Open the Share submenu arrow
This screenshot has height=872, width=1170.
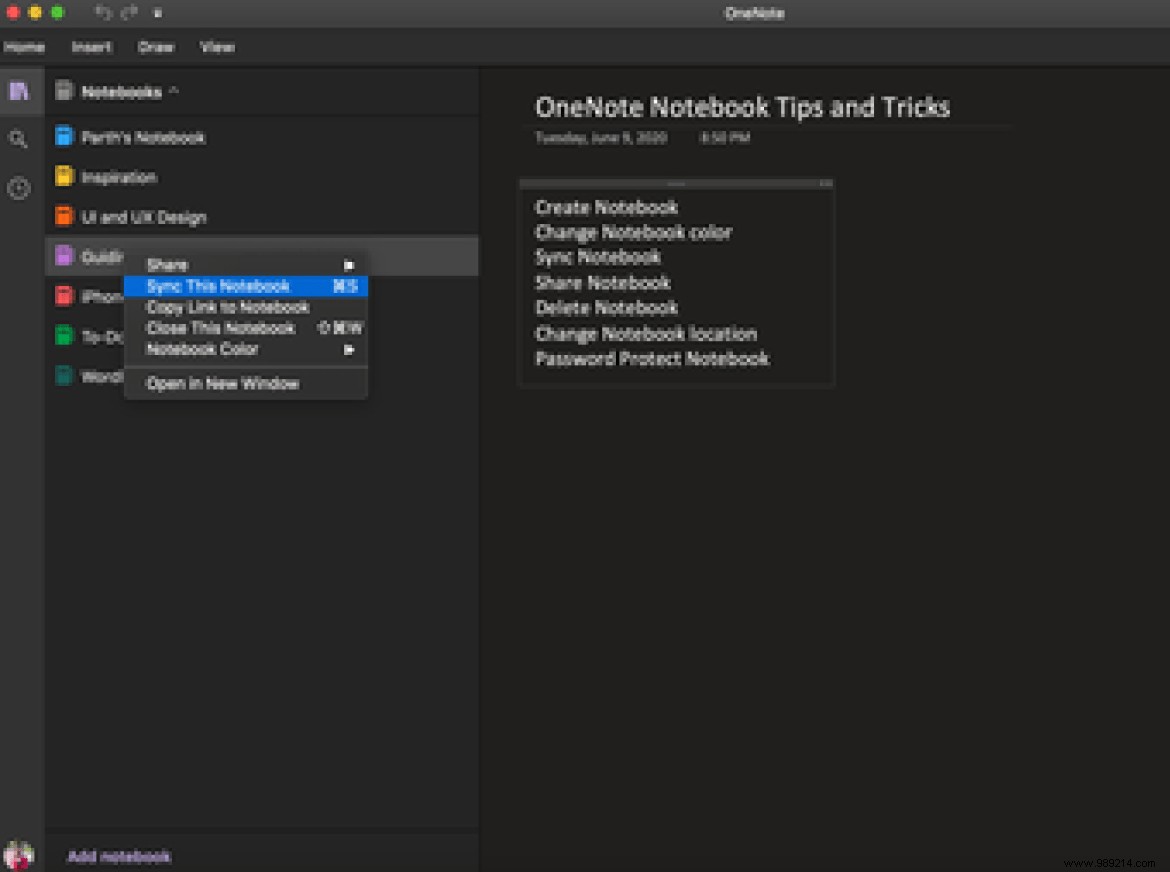pos(349,265)
